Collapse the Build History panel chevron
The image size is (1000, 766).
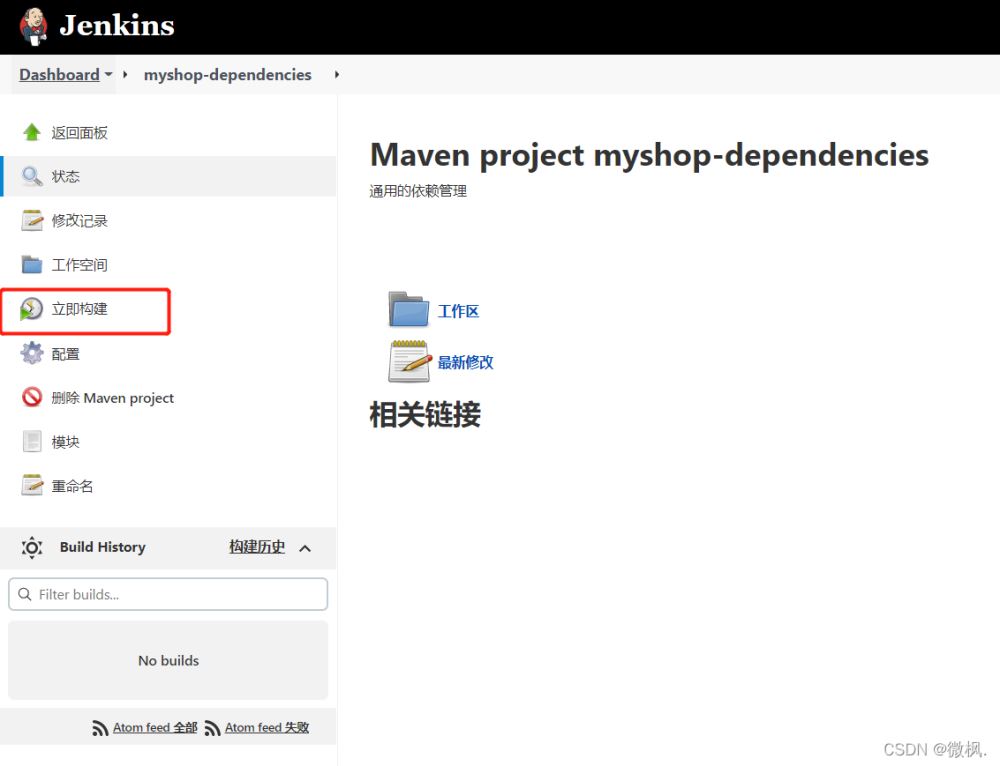tap(305, 548)
